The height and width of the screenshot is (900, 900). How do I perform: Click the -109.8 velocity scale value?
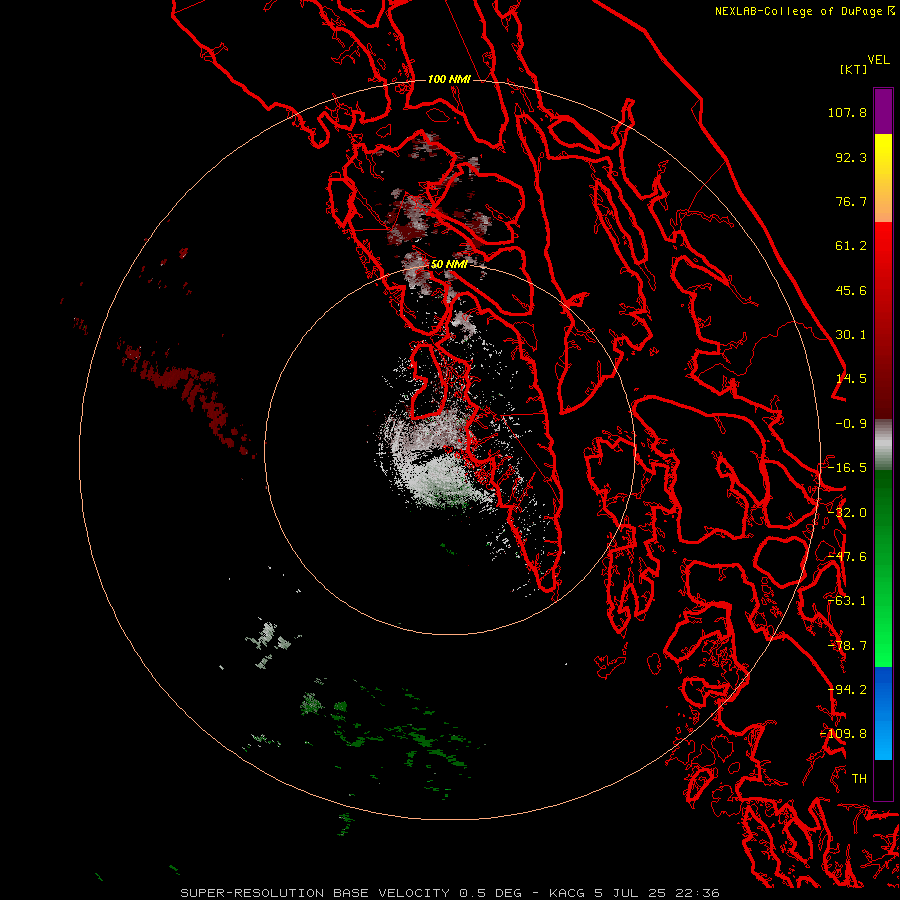tap(844, 734)
